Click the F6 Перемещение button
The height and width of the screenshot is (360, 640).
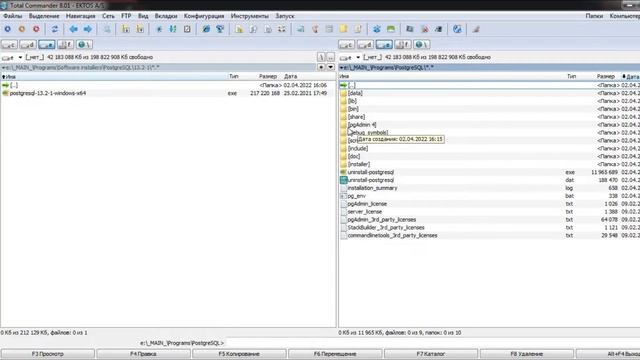pyautogui.click(x=335, y=354)
